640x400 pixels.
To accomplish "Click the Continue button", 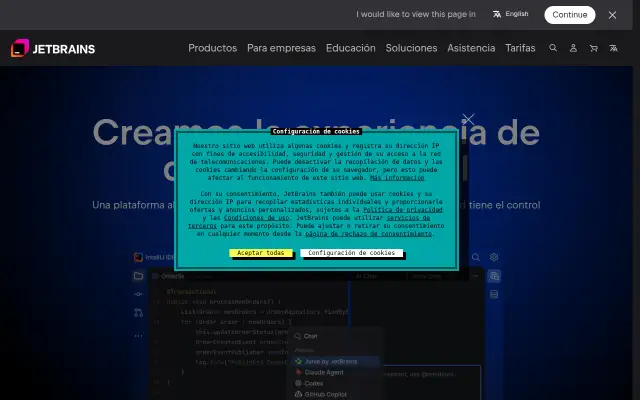I will 570,15.
